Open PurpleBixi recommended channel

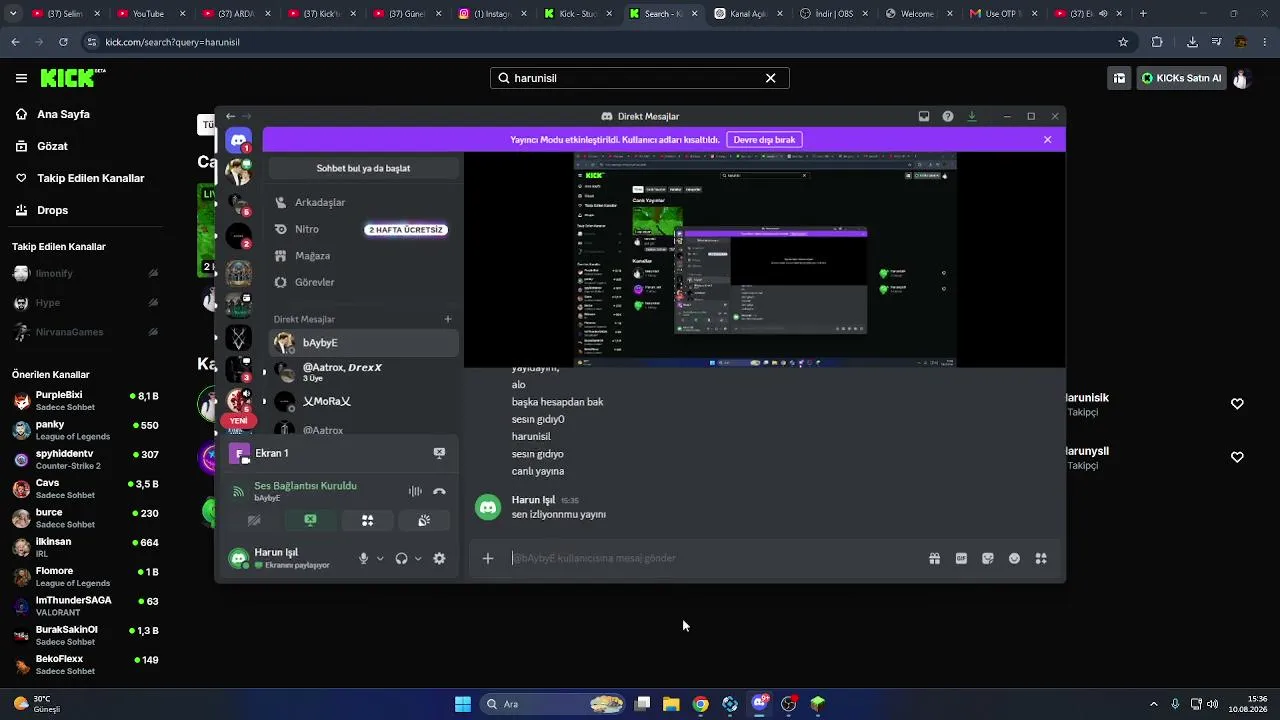click(85, 401)
